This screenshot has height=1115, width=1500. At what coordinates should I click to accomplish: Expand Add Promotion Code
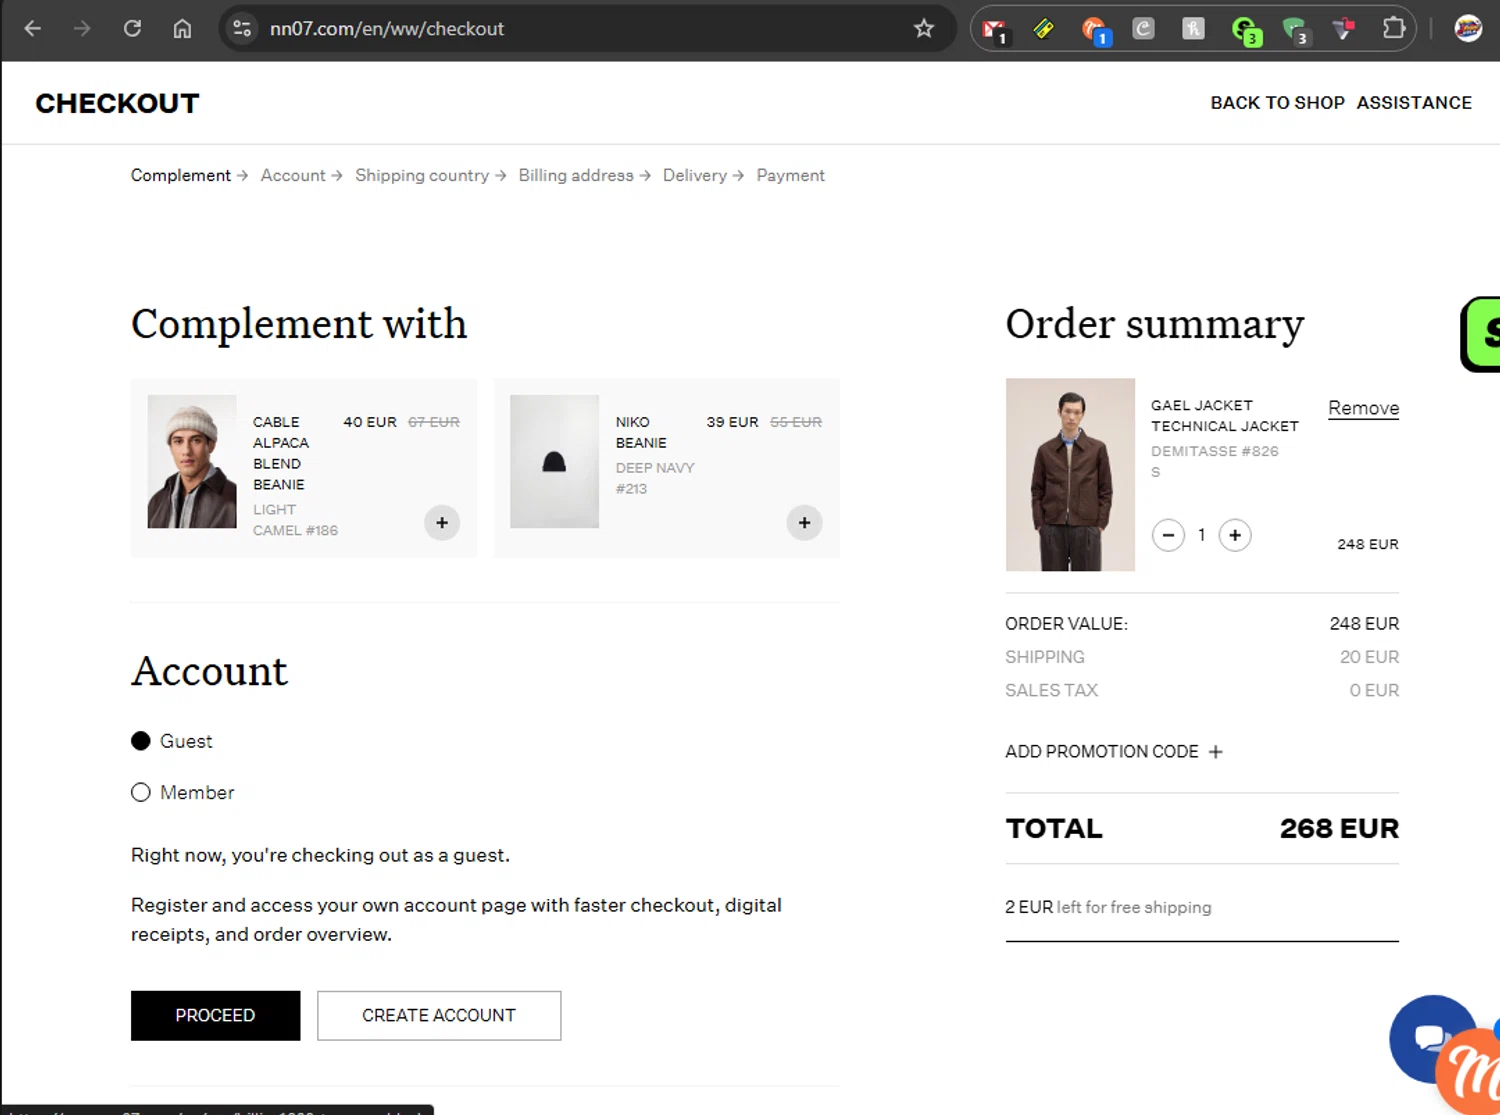click(x=1114, y=751)
